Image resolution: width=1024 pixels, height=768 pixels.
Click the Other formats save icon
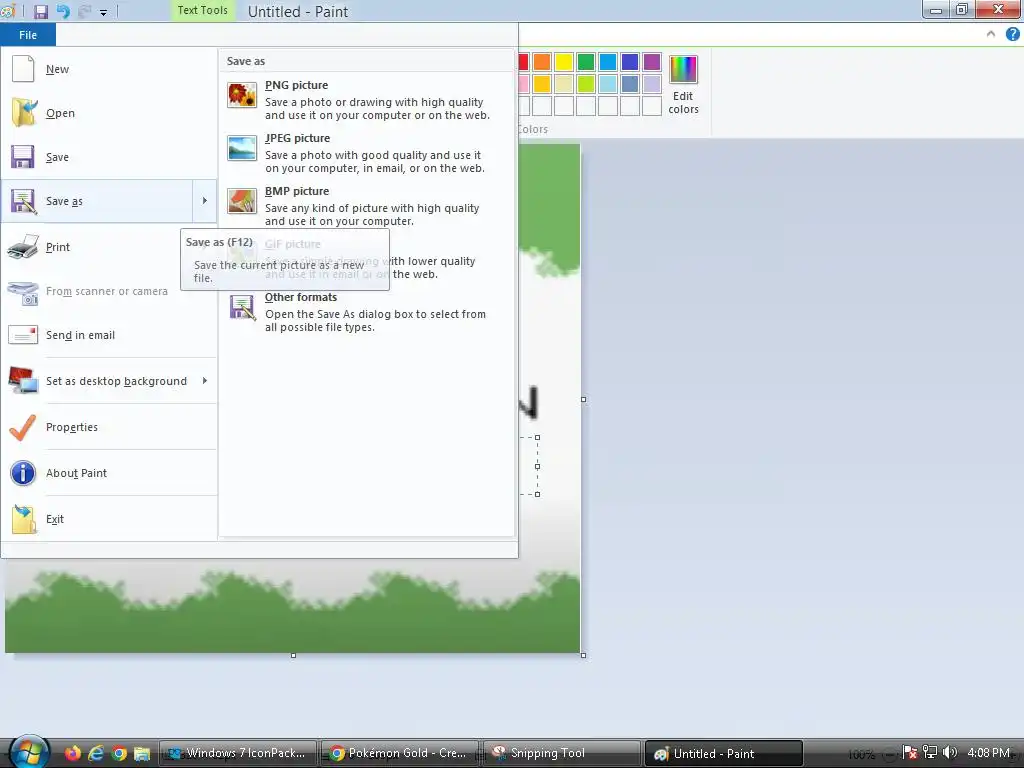[242, 307]
